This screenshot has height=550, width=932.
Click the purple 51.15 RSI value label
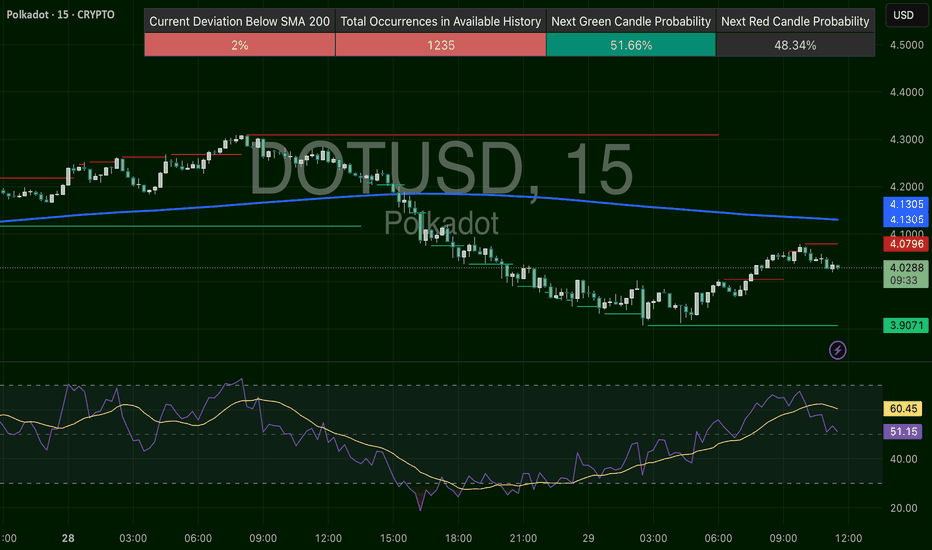[x=903, y=432]
